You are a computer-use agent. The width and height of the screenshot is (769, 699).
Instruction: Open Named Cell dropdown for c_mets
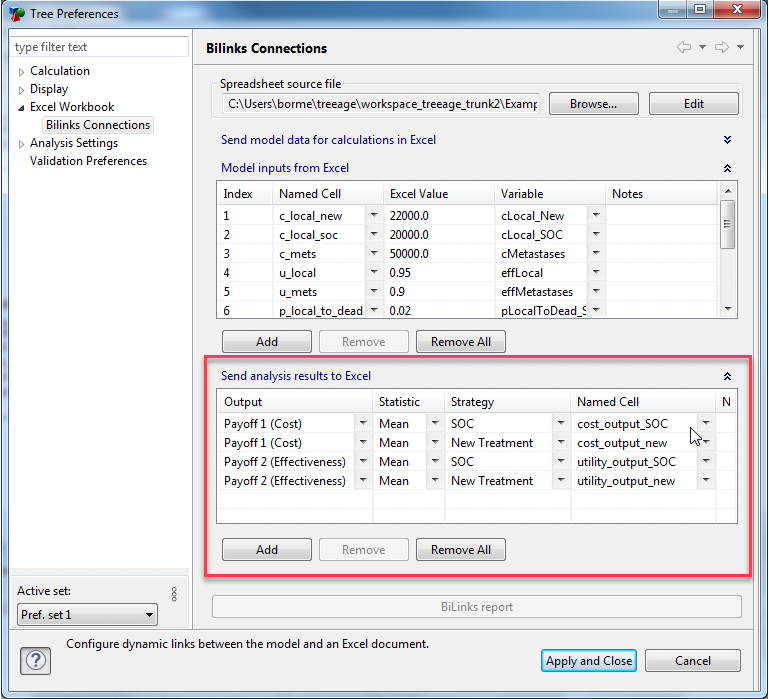[x=374, y=253]
